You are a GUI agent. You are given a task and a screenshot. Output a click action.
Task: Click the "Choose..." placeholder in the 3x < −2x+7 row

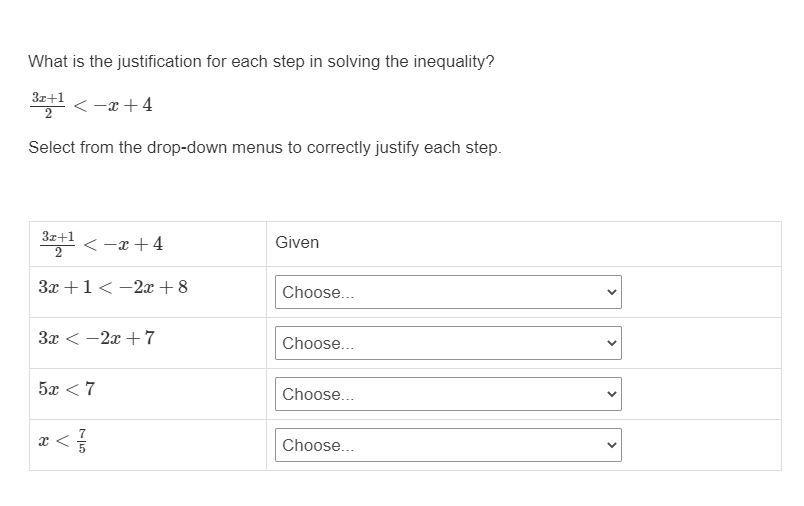pyautogui.click(x=318, y=343)
